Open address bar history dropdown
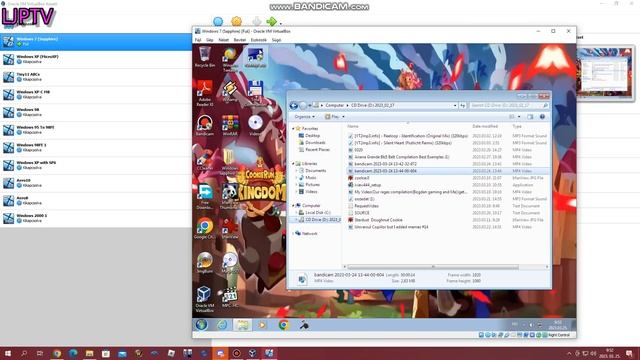This screenshot has width=640, height=360. [x=455, y=105]
